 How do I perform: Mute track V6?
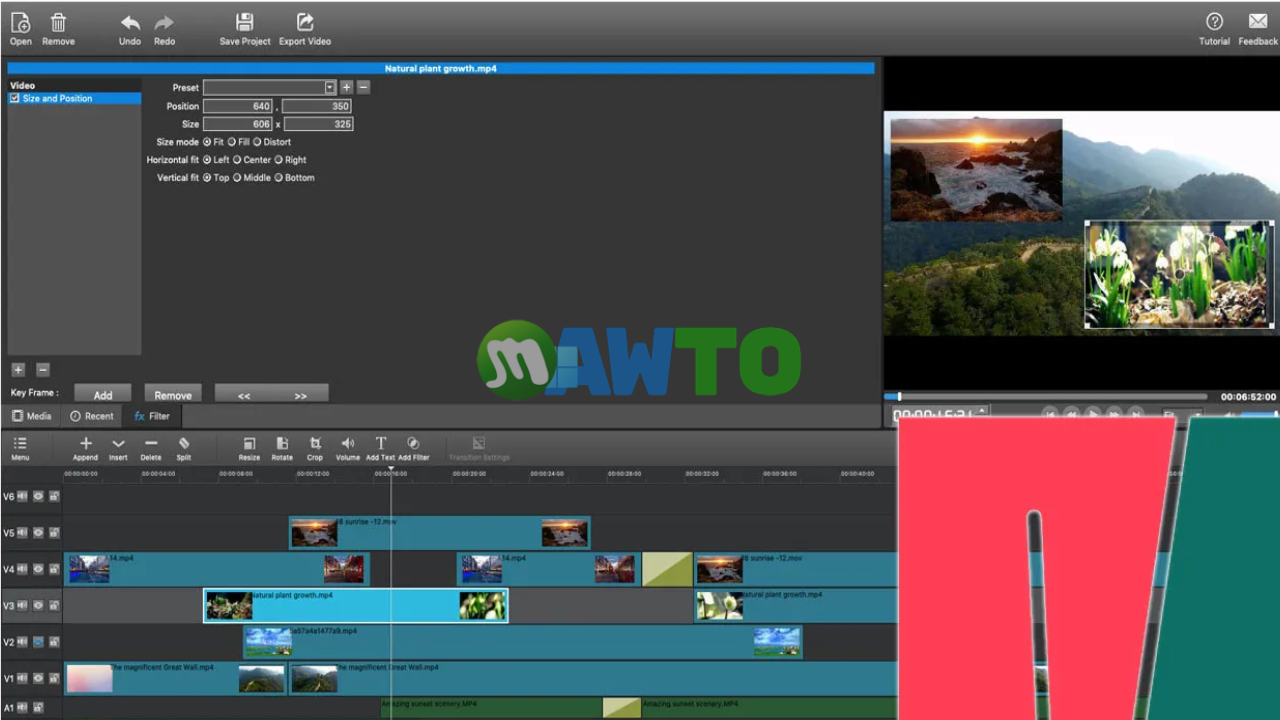[x=23, y=496]
